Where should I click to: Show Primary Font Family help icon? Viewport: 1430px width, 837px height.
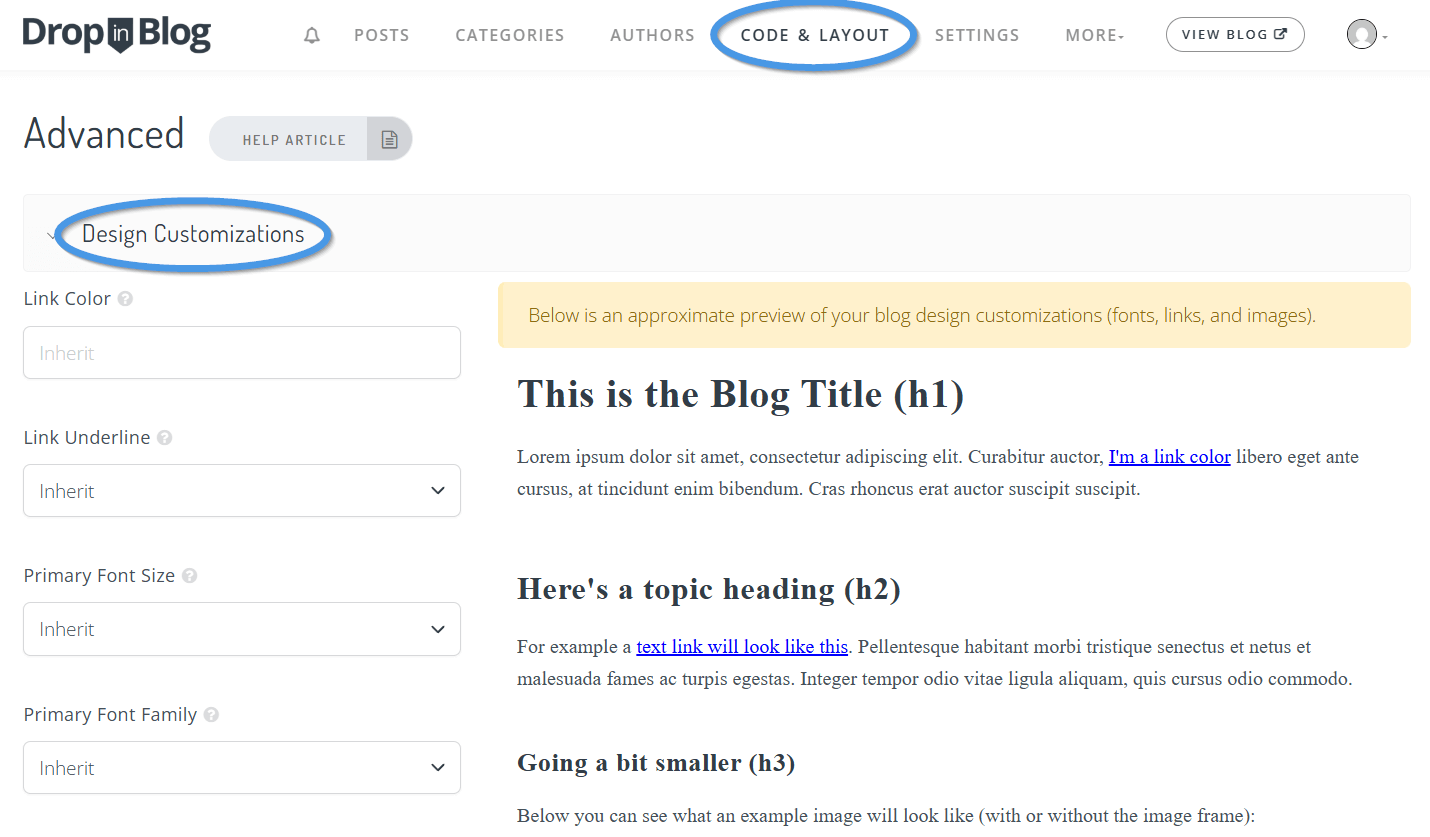point(211,715)
